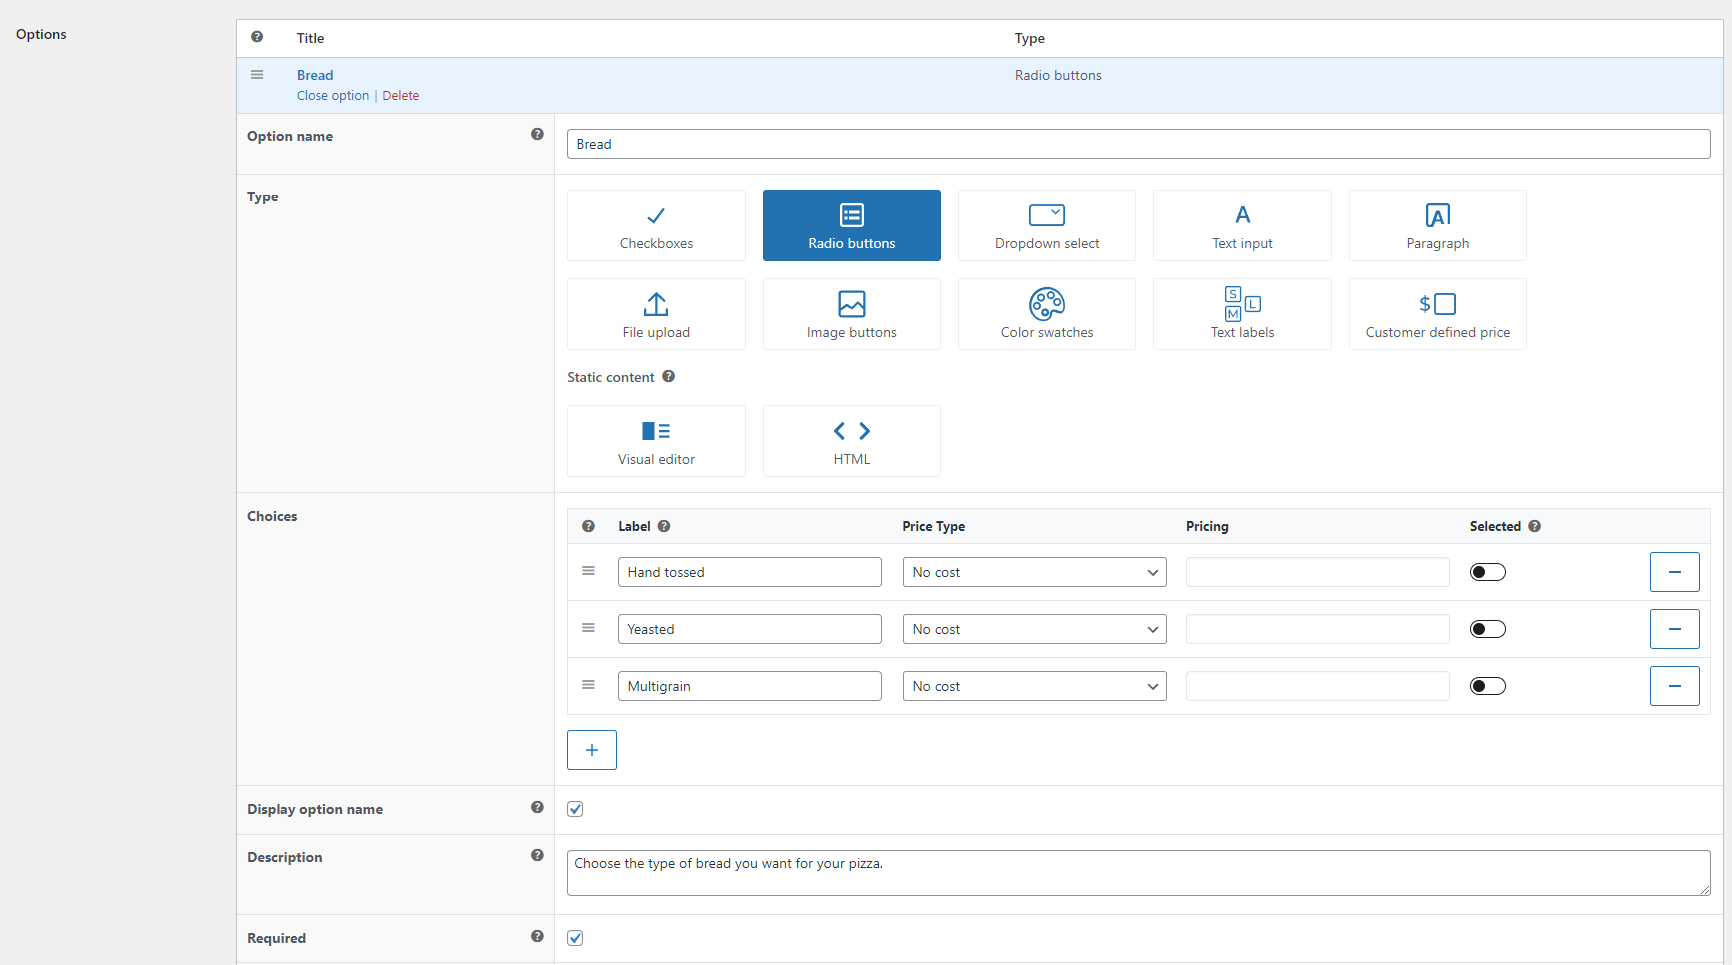The width and height of the screenshot is (1732, 965).
Task: Select the Image buttons type
Action: (851, 314)
